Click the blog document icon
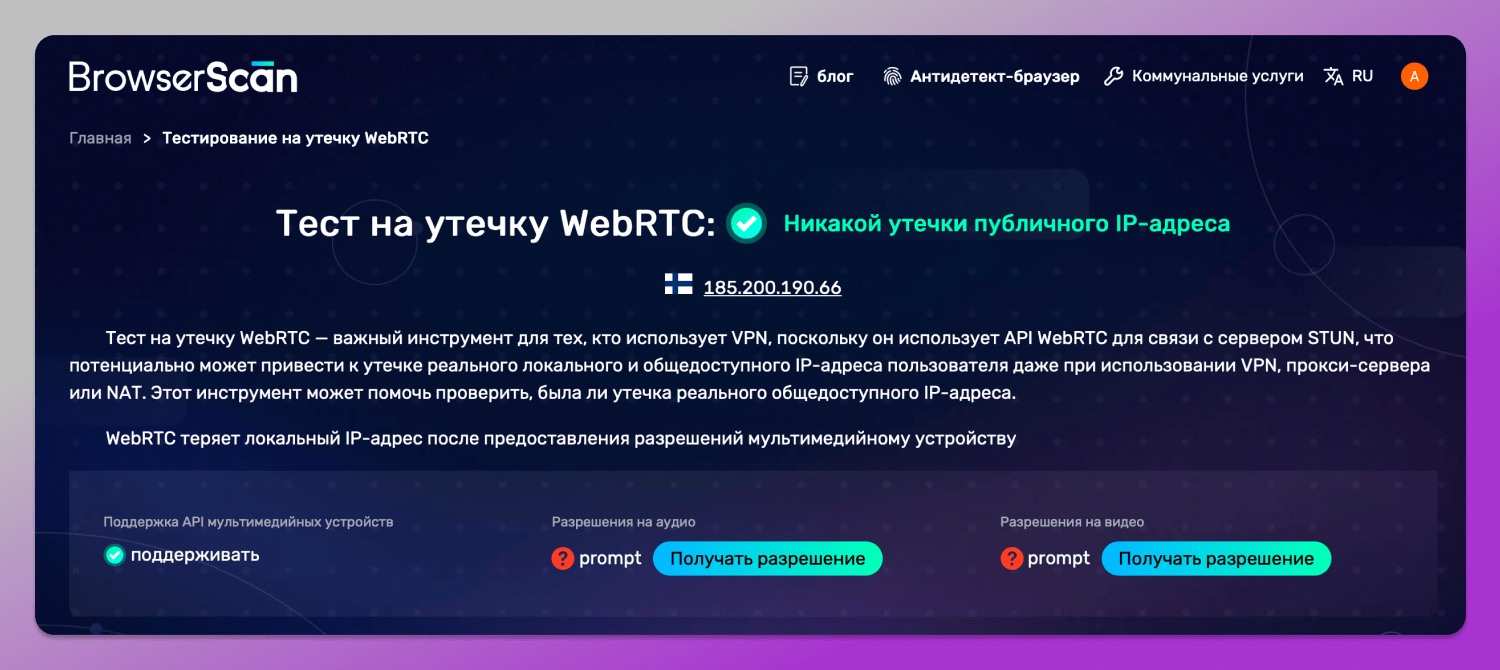 (x=797, y=75)
